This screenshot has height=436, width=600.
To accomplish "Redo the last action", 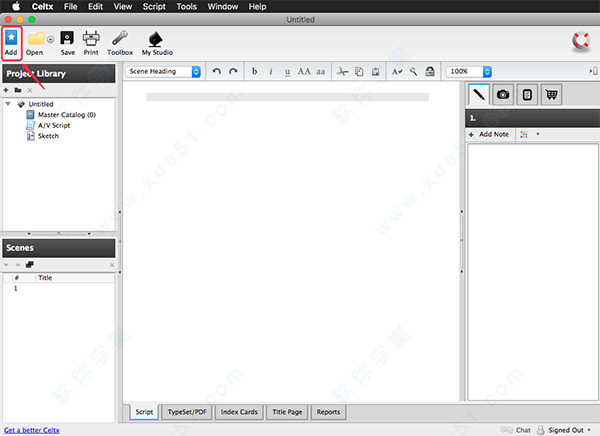I will pyautogui.click(x=233, y=72).
